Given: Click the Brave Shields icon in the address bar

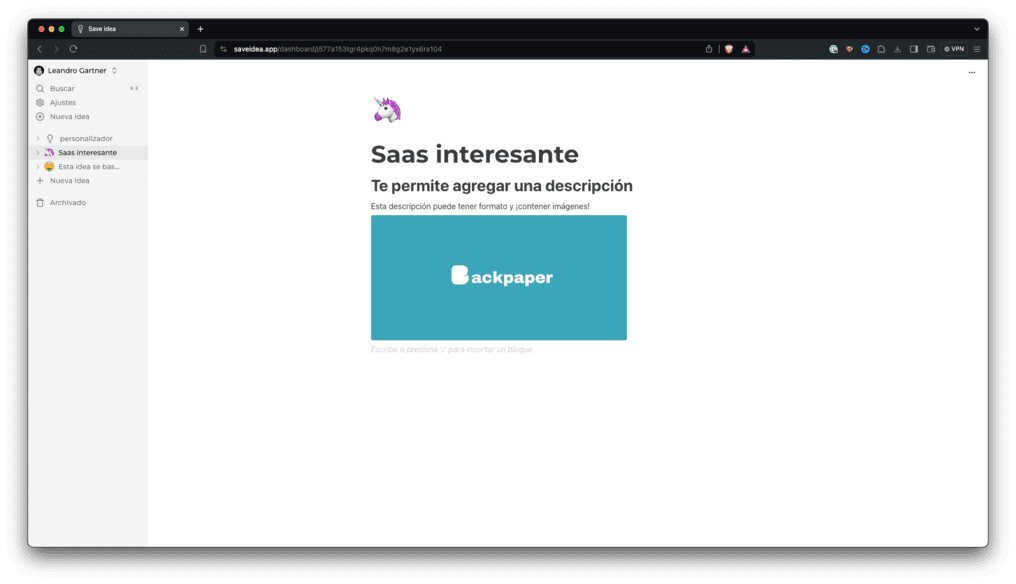Looking at the screenshot, I should tap(728, 48).
